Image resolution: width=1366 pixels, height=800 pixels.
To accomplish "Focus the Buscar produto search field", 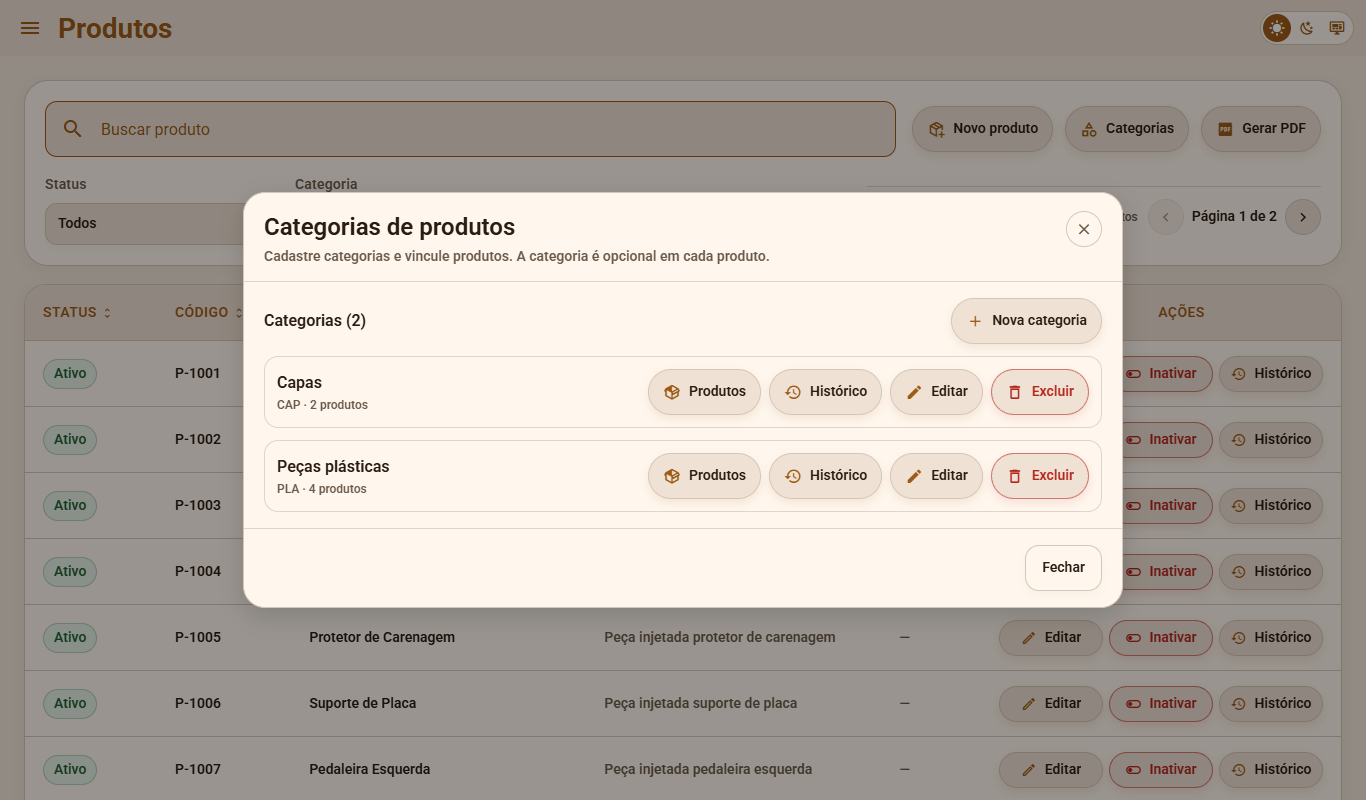I will pos(470,129).
